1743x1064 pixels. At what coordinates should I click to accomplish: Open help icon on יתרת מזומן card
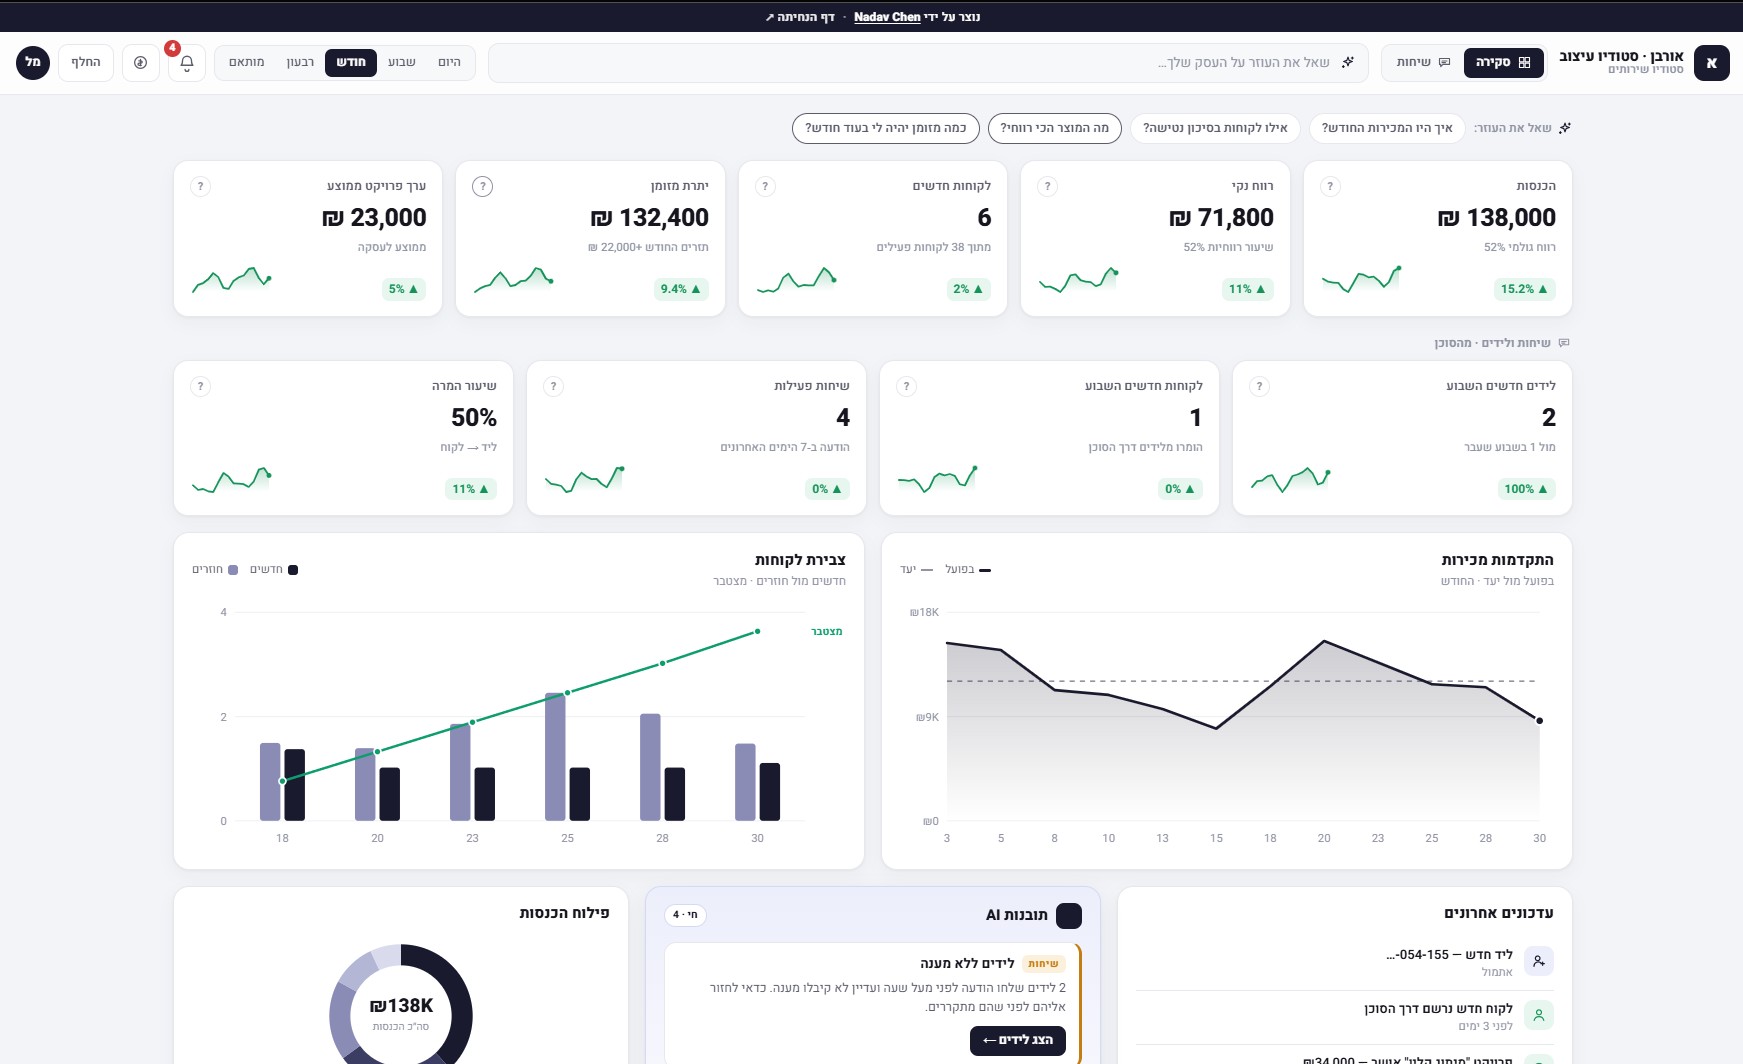[482, 186]
